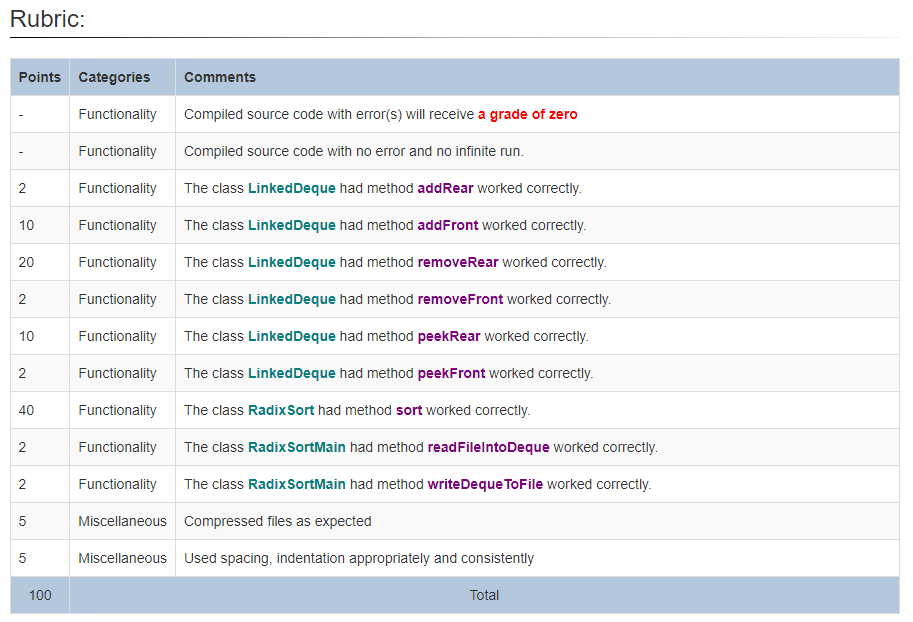Click the readFileIntoDeque method name
The height and width of the screenshot is (622, 913).
point(489,447)
